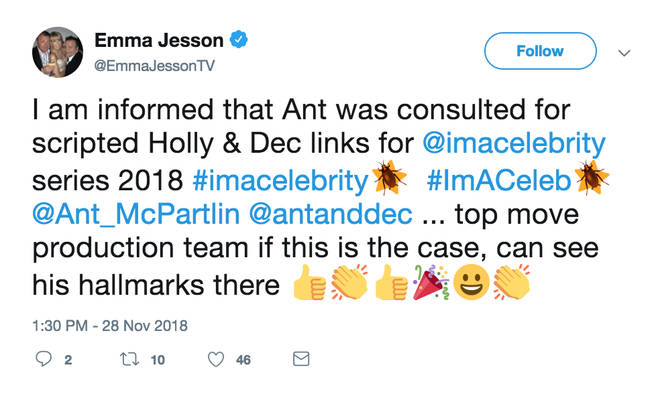Open Emma Jesson's profile picture
This screenshot has height=398, width=660.
(x=58, y=52)
